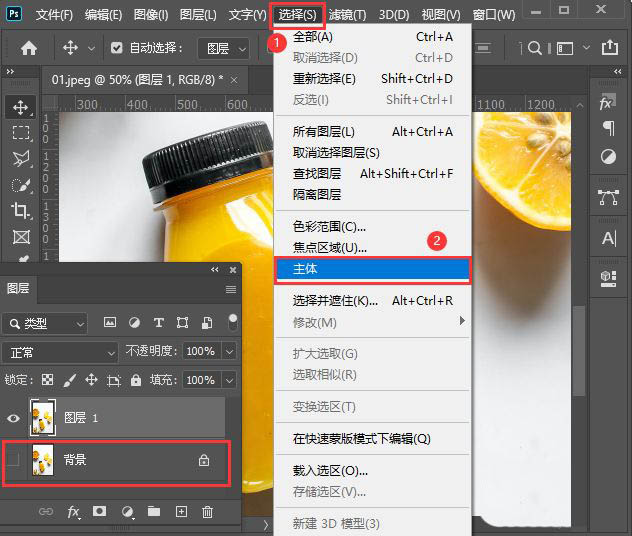632x536 pixels.
Task: Add a layer style via bottom fx
Action: point(73,511)
